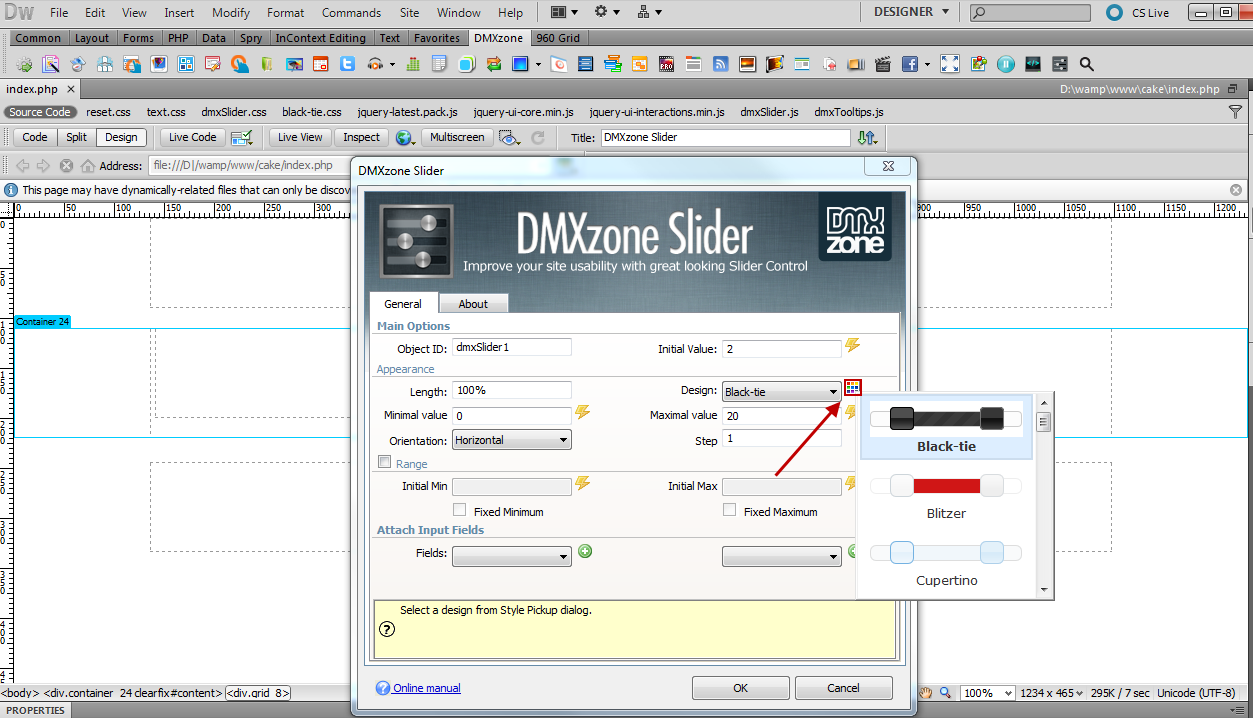Click the Live View button
Viewport: 1253px width, 718px height.
(x=300, y=138)
